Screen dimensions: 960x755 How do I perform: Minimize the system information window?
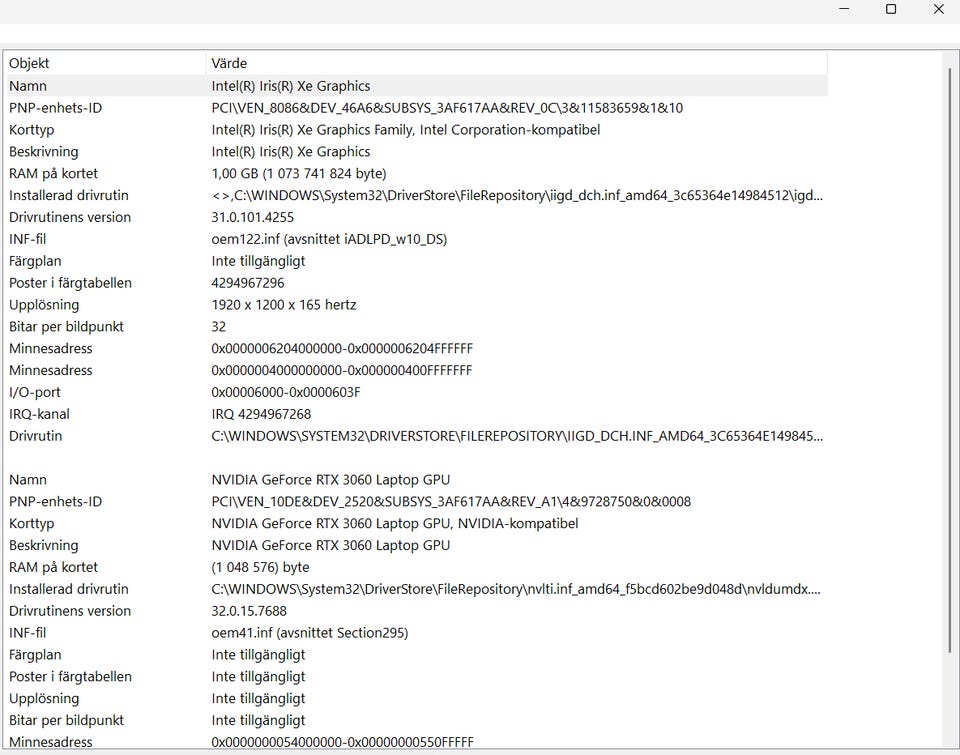click(x=843, y=9)
